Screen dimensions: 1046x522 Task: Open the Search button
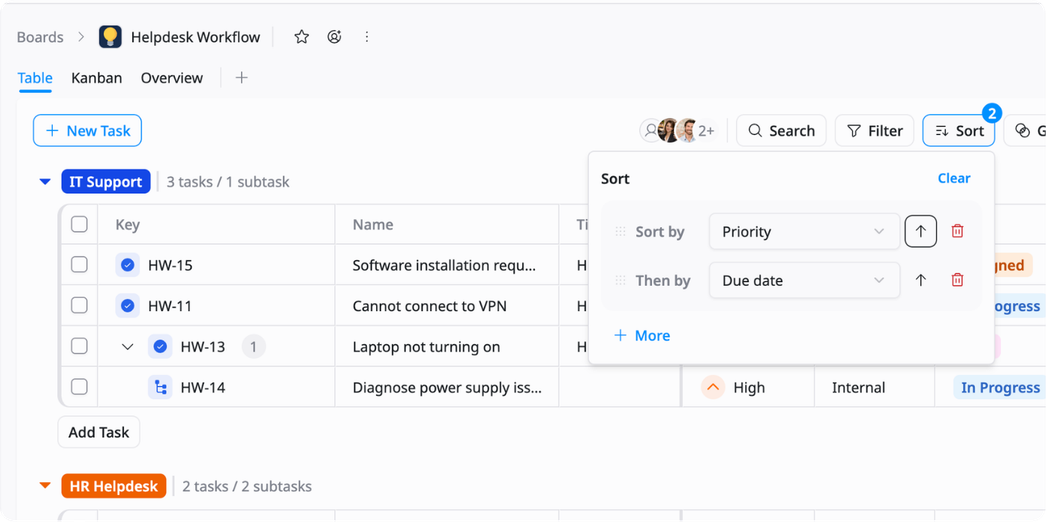pos(781,131)
